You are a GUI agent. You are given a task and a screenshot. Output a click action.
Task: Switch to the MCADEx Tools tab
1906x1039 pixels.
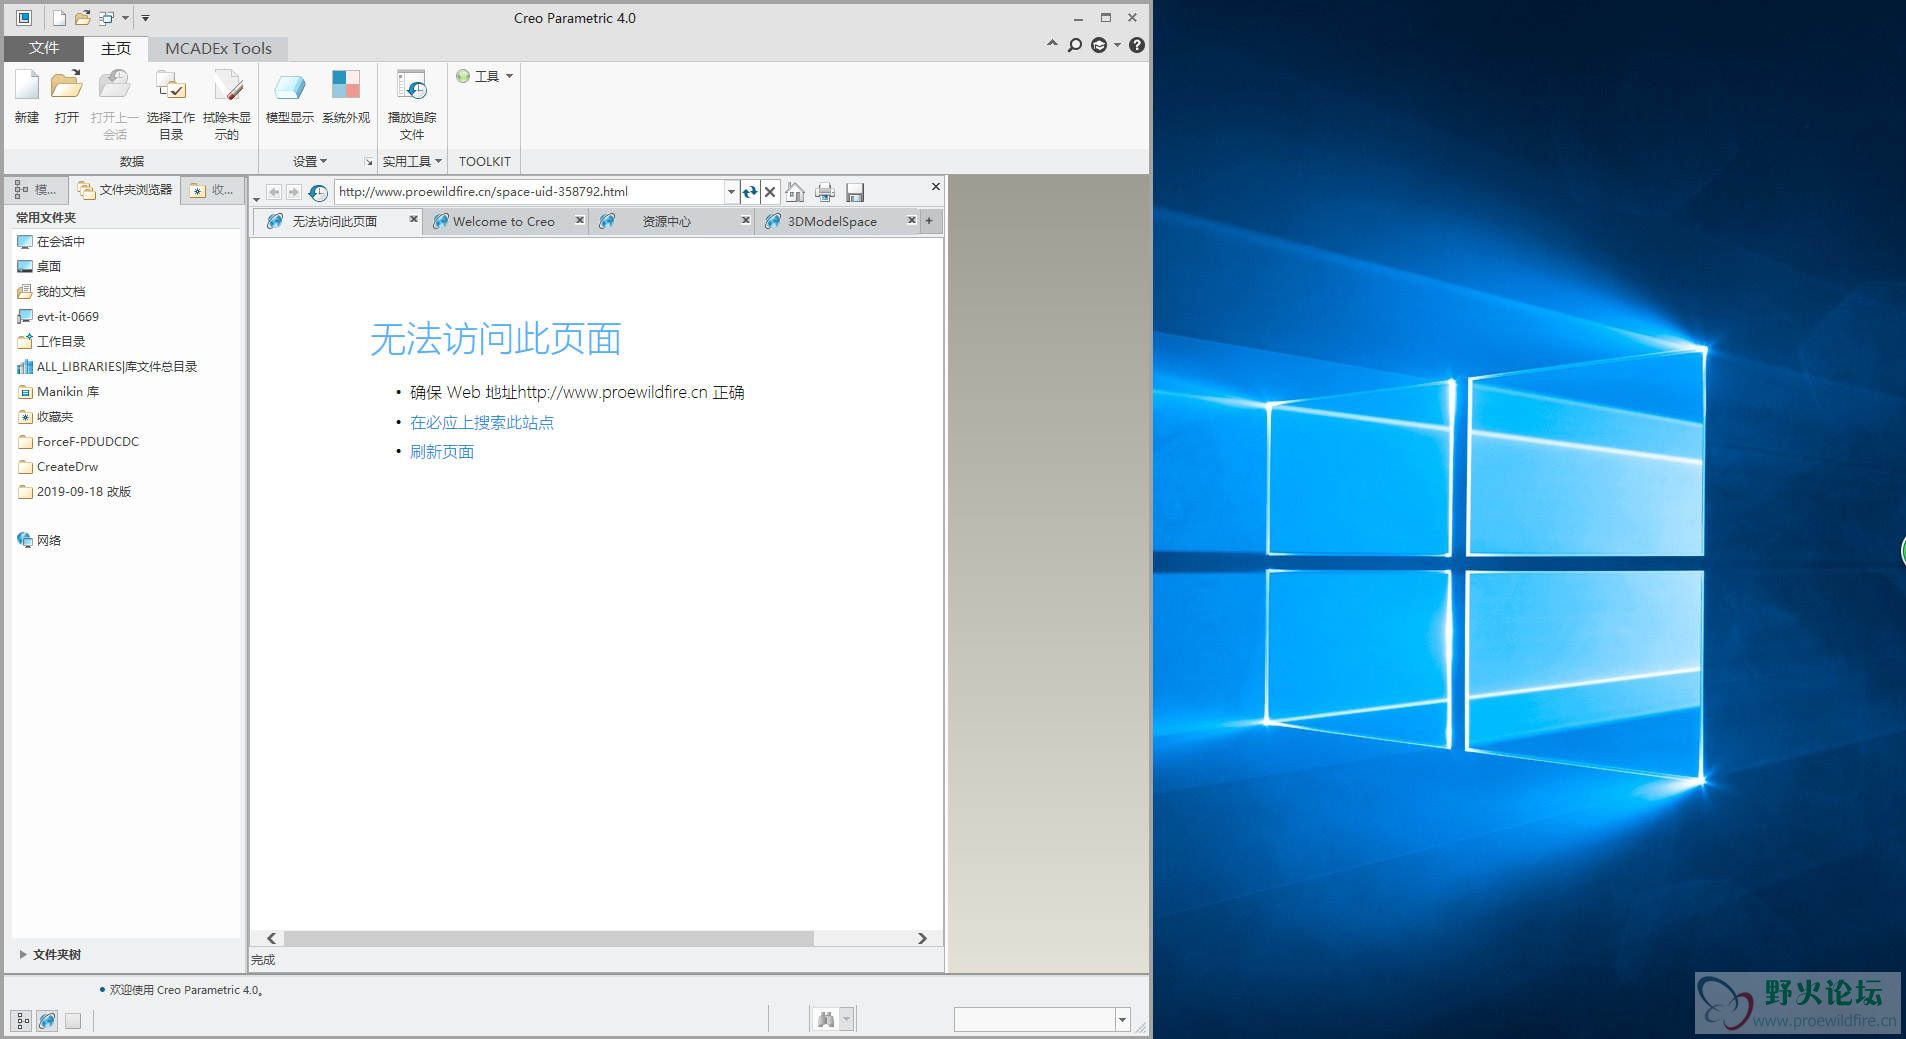point(218,48)
